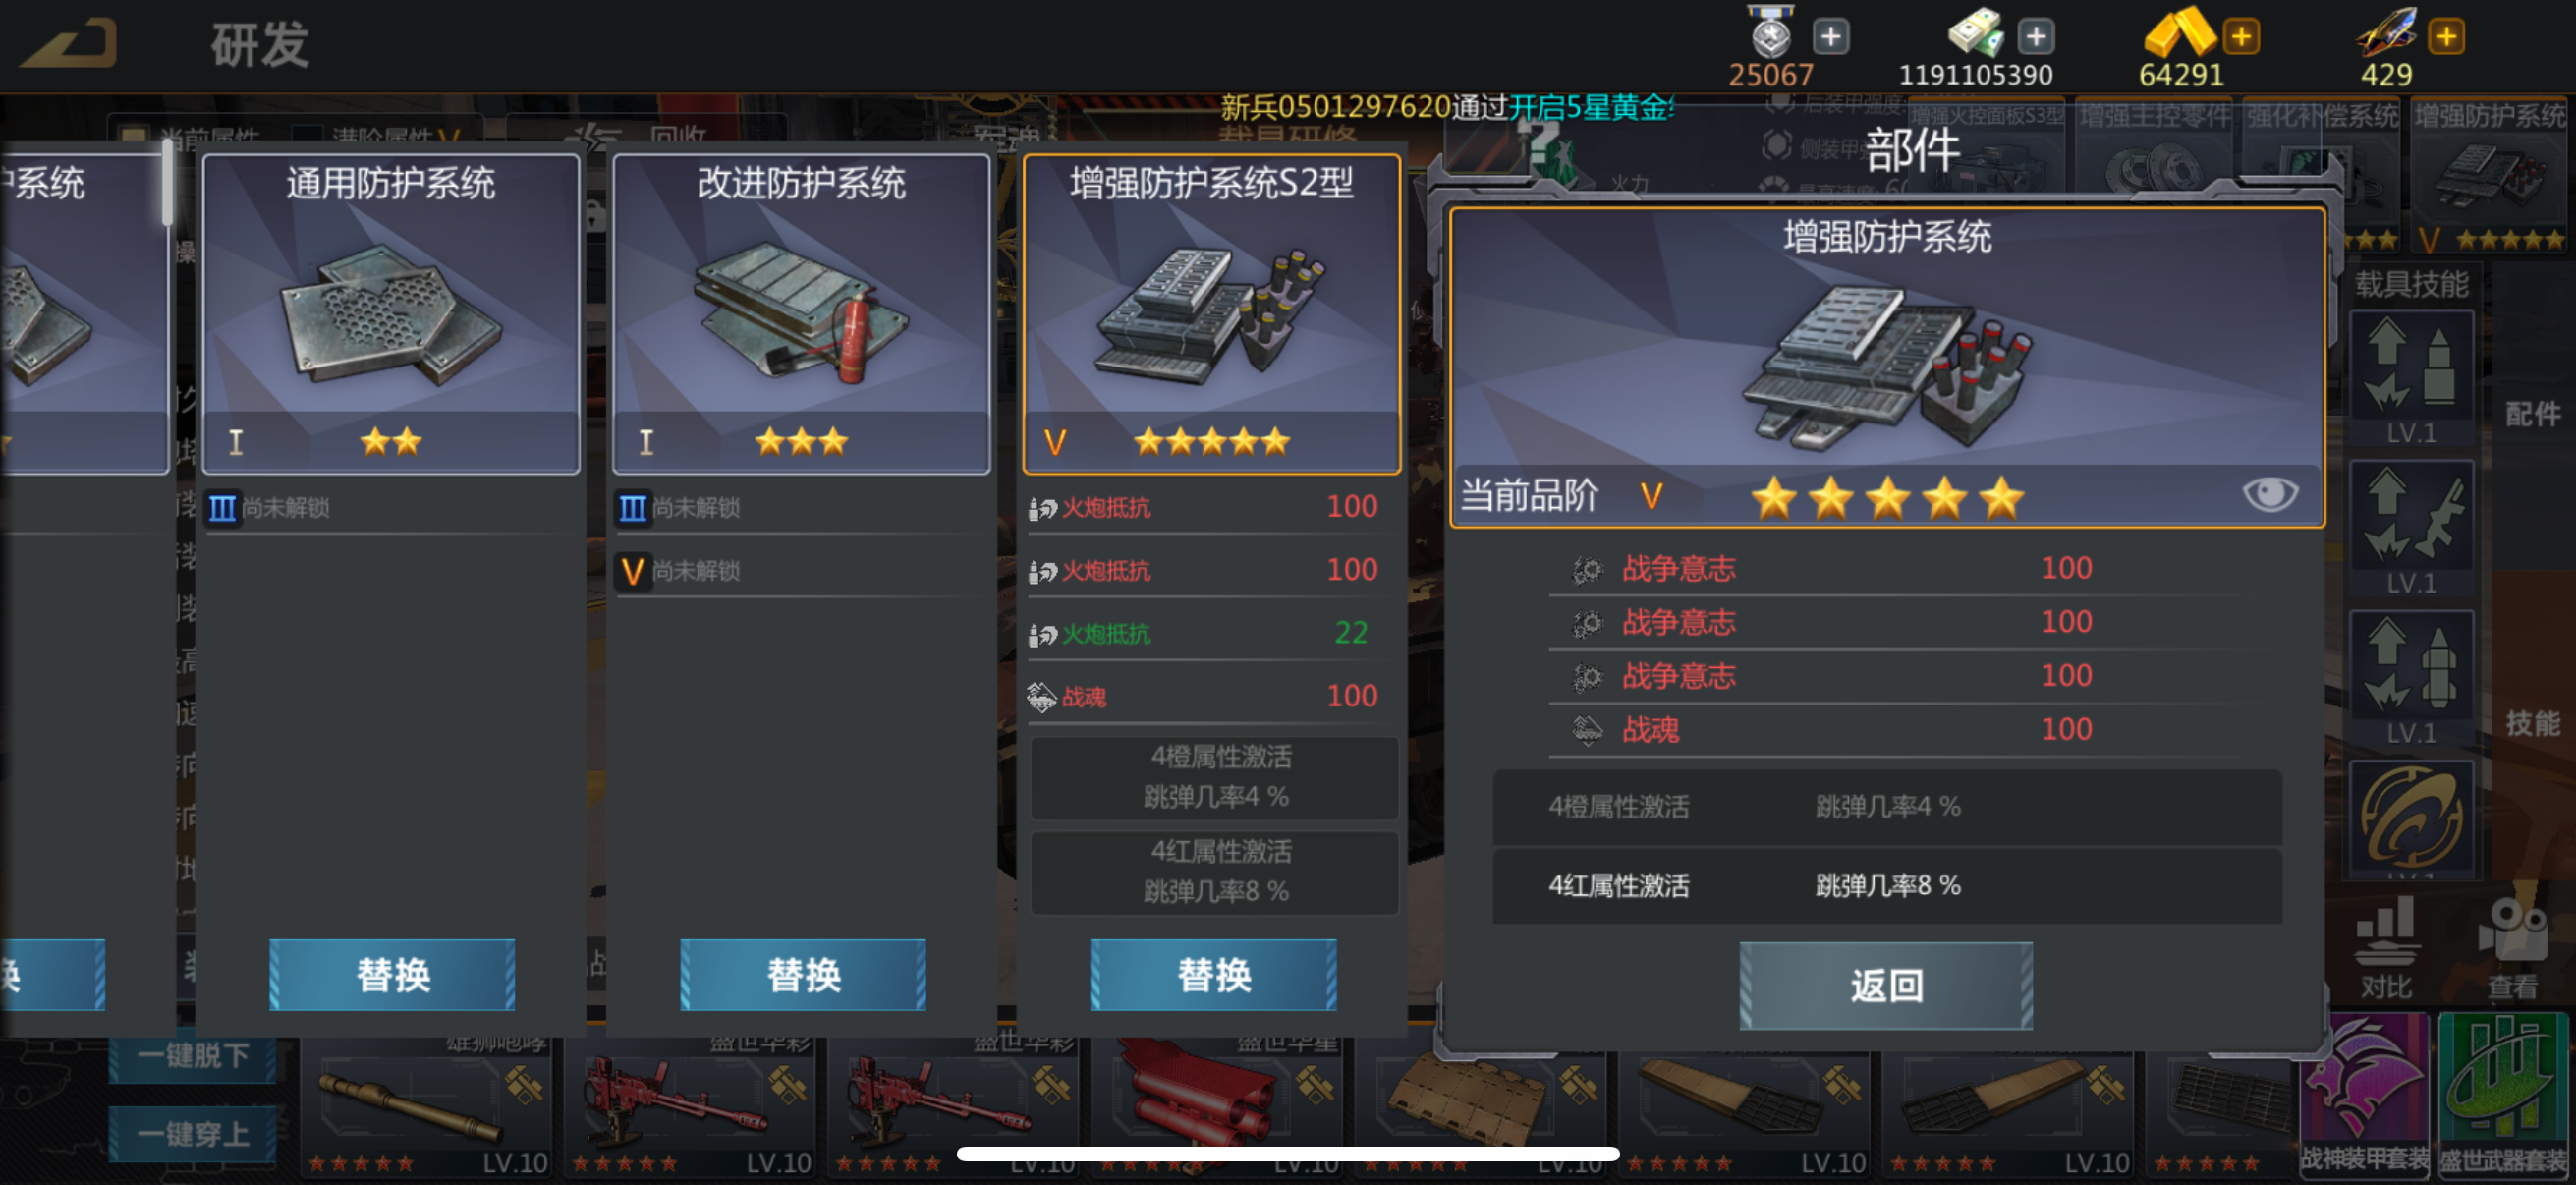Add cash using the plus beside 1191105390
2576x1185 pixels.
coord(2036,37)
